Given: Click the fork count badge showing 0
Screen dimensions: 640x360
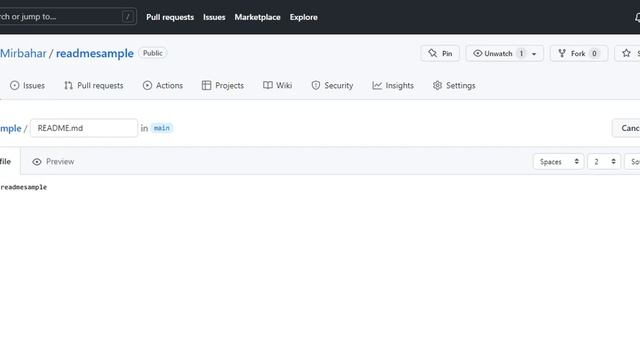Looking at the screenshot, I should click(594, 53).
